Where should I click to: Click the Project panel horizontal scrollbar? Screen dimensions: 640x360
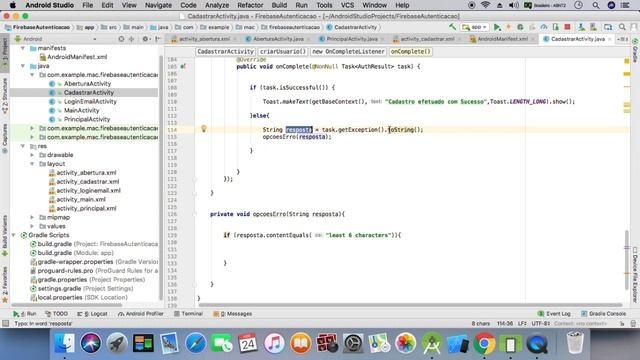pyautogui.click(x=67, y=305)
